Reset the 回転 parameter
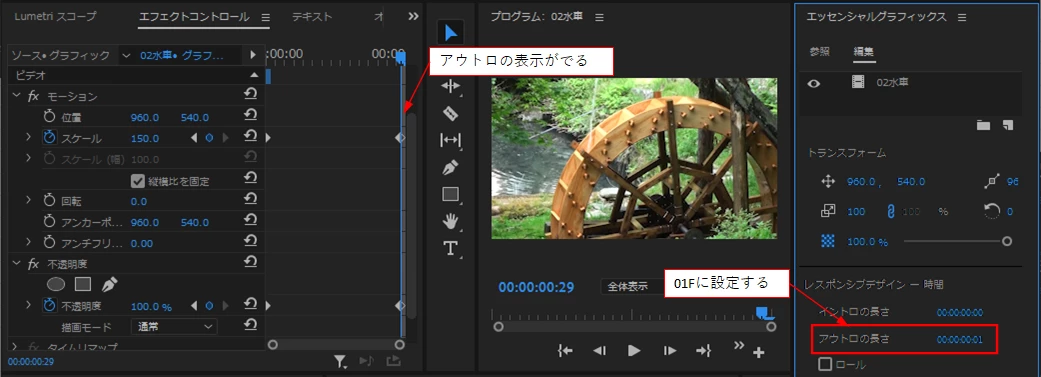 coord(250,199)
